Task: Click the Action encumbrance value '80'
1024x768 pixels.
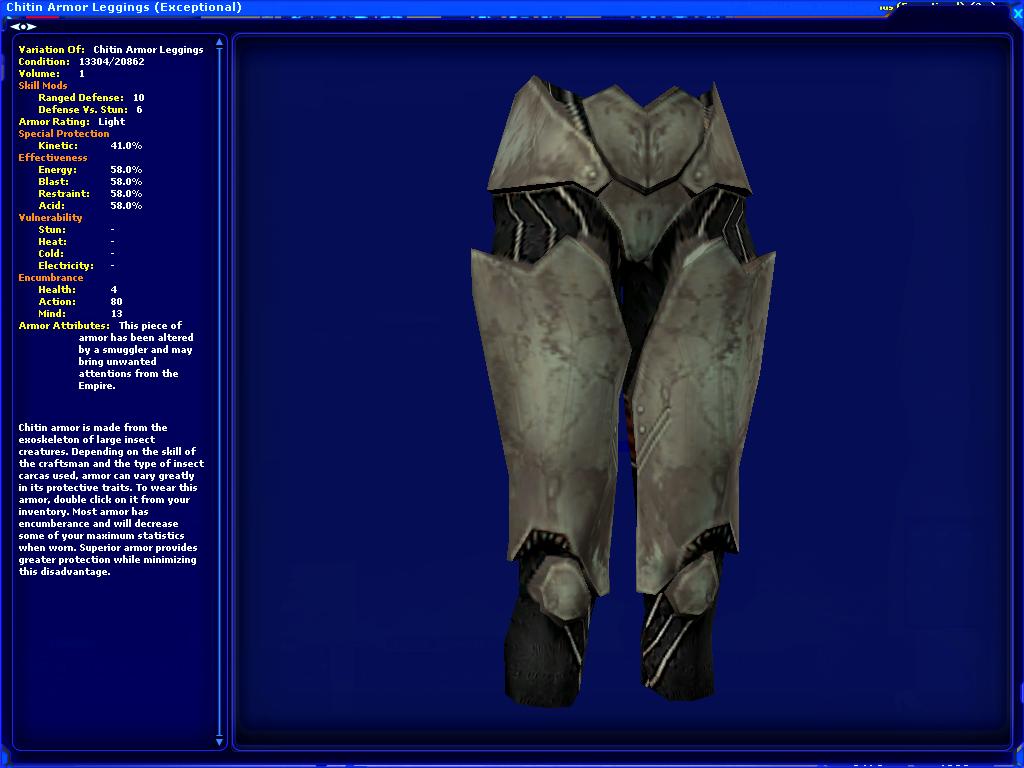Action: [116, 302]
